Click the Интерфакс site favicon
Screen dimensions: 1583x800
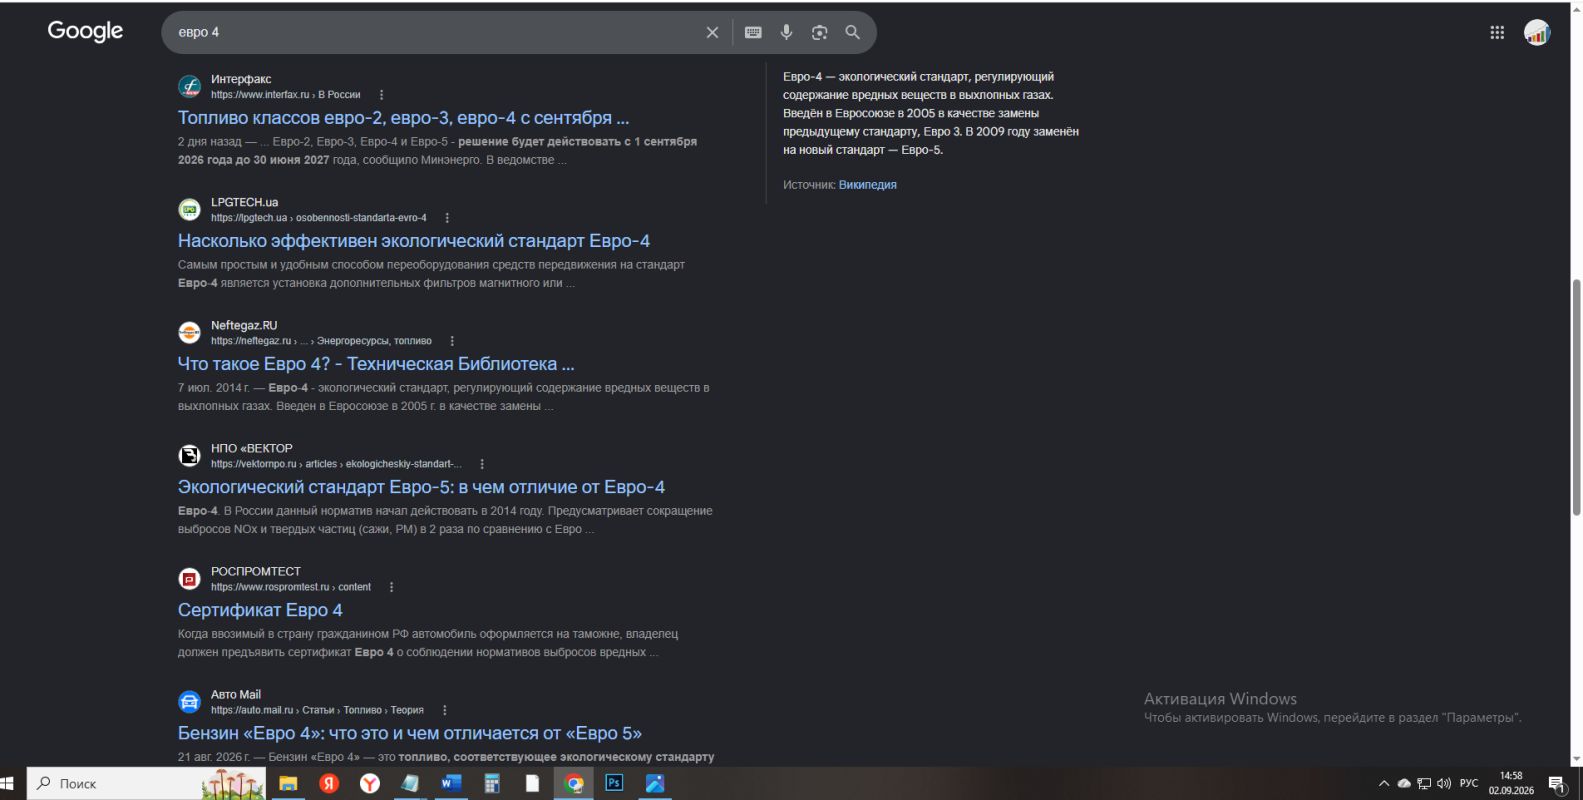pyautogui.click(x=189, y=86)
